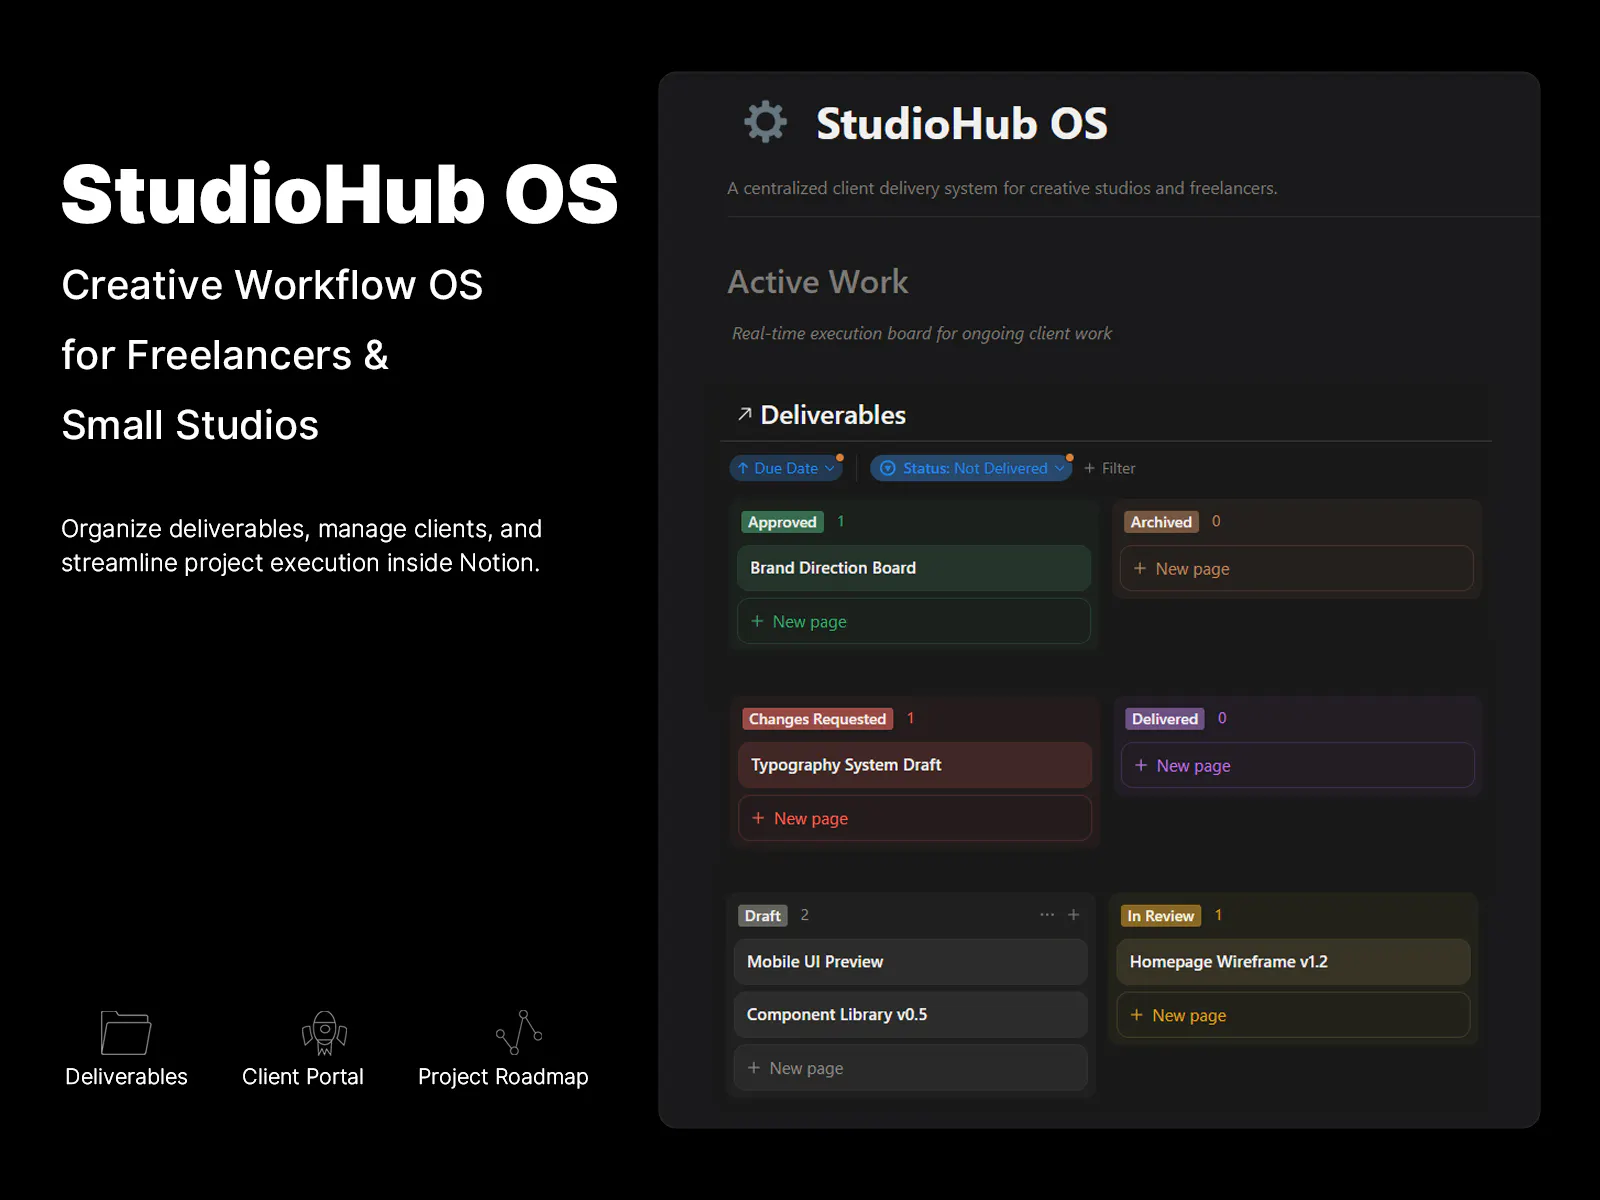The width and height of the screenshot is (1600, 1200).
Task: Click the centralized client delivery system description
Action: coord(1002,188)
